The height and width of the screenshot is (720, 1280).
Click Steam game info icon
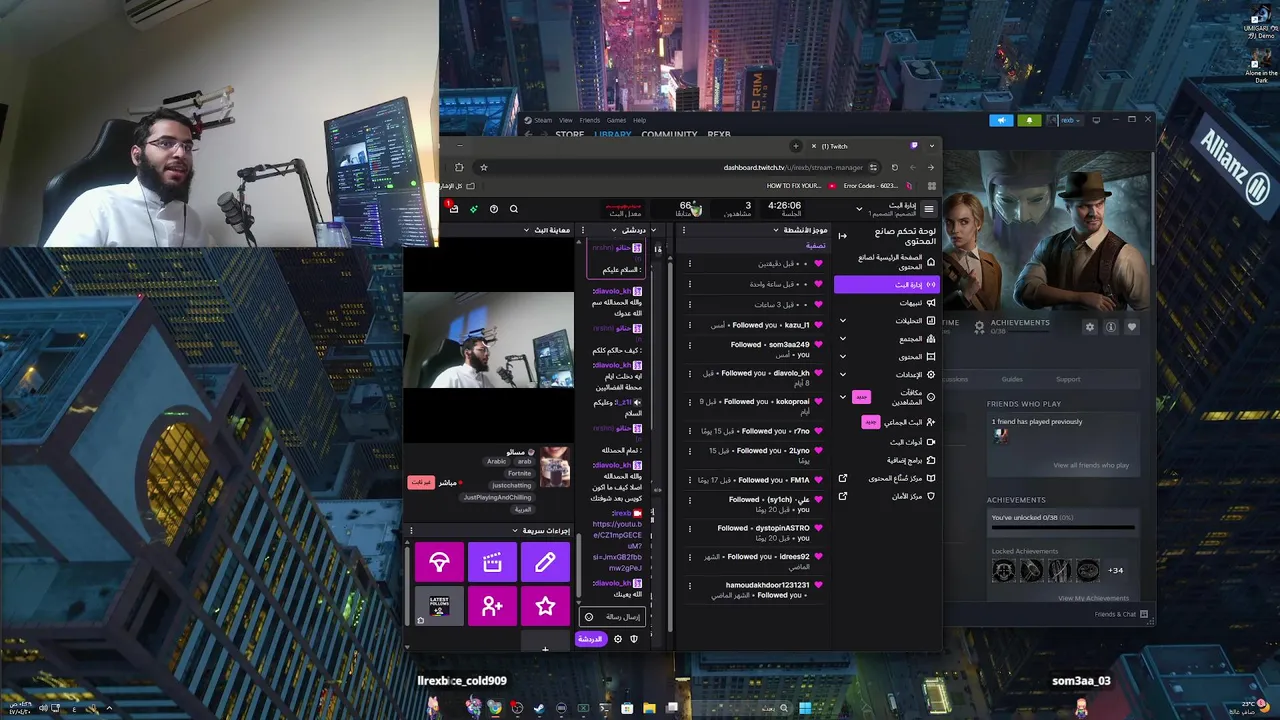1111,327
